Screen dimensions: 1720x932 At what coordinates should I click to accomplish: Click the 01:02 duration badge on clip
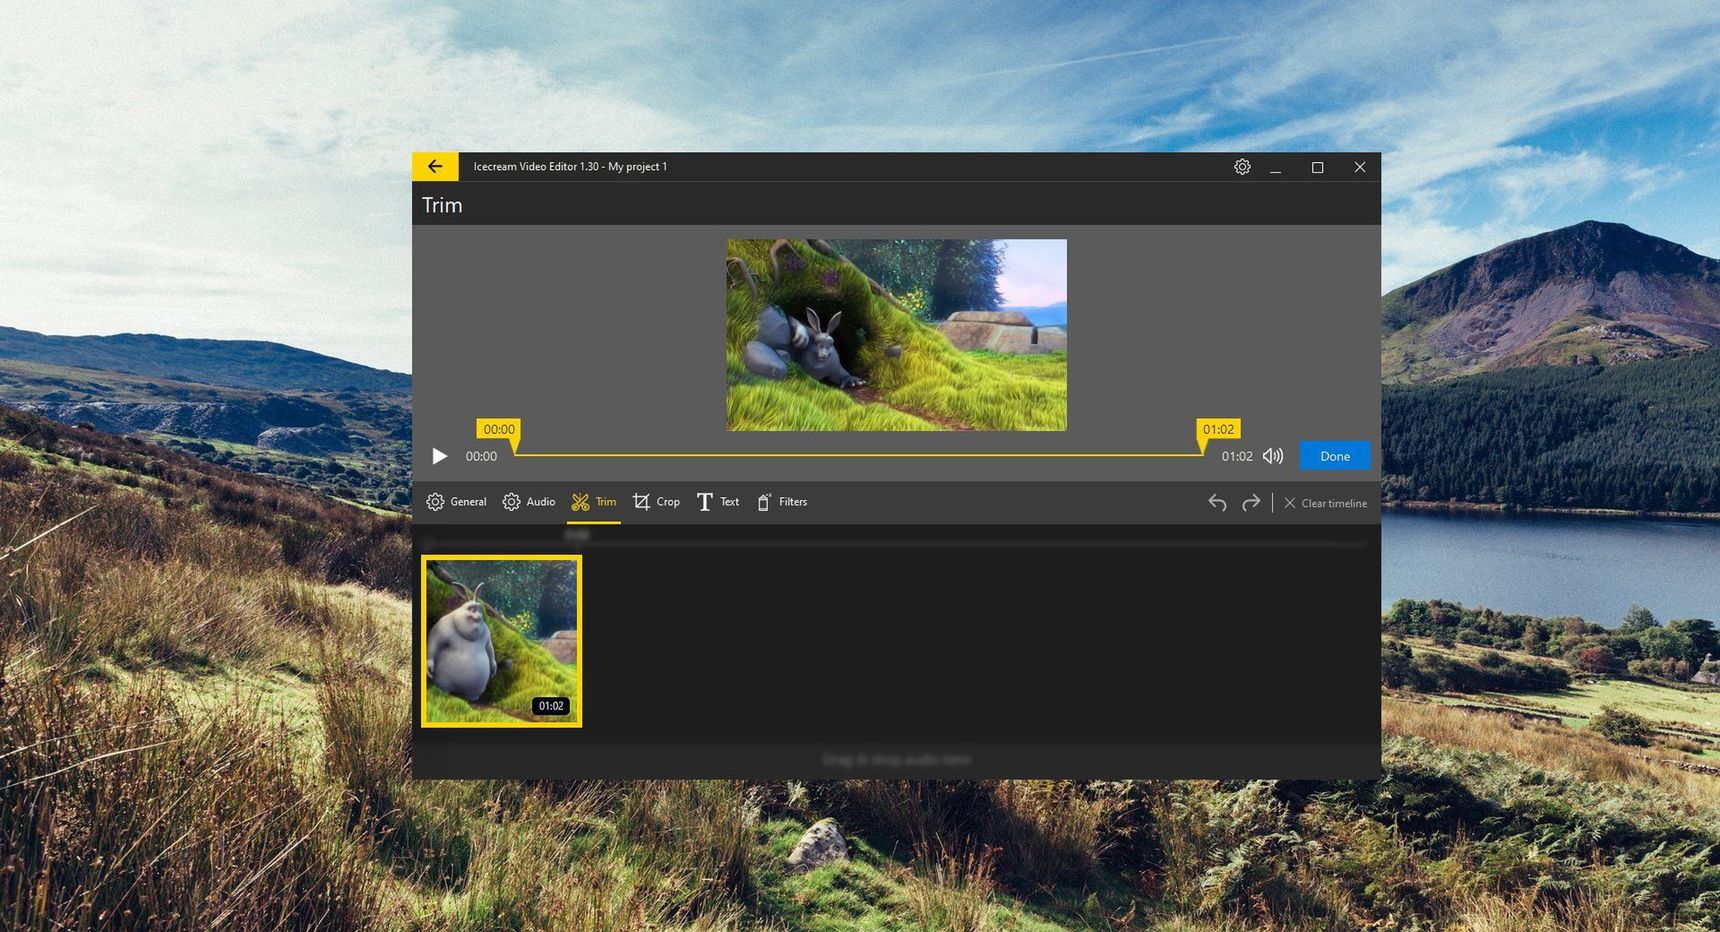tap(551, 706)
